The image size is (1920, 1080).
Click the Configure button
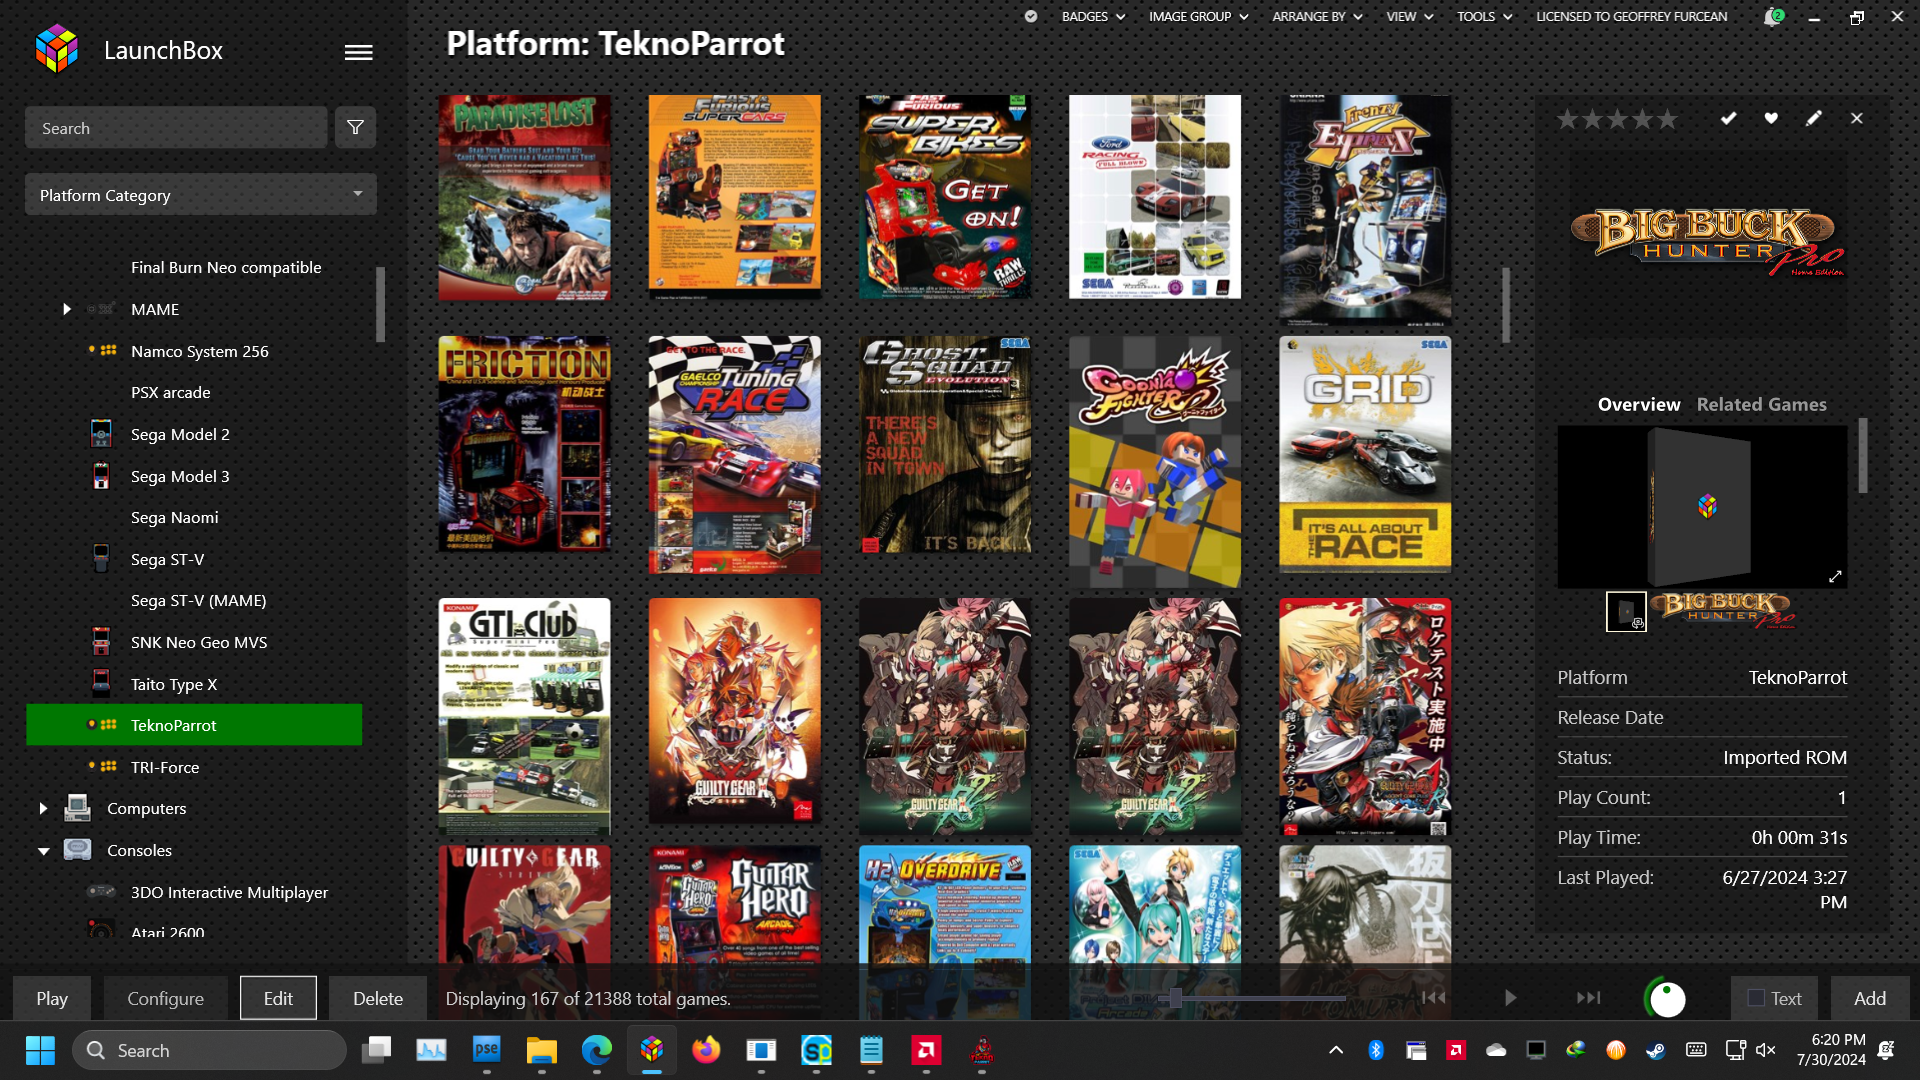166,998
